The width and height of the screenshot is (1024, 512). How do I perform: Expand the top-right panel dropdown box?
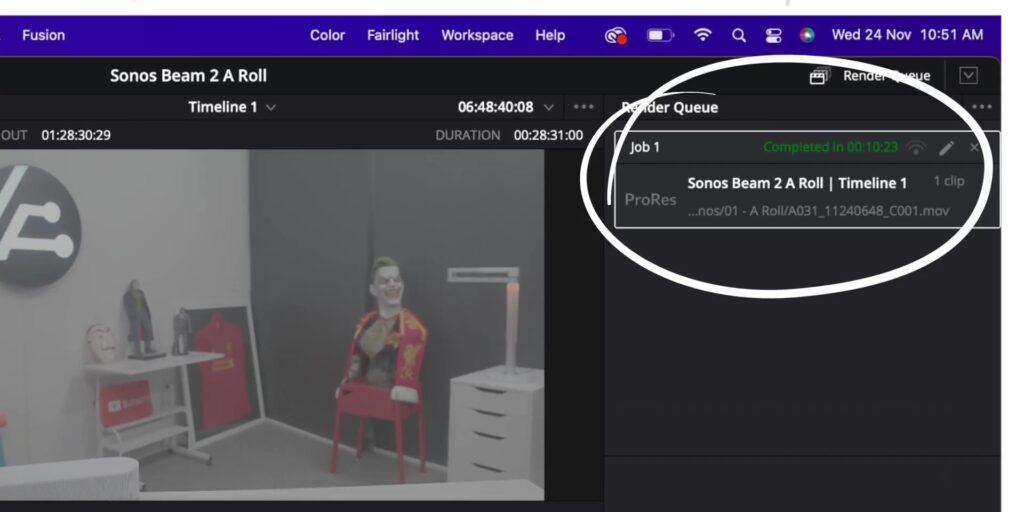click(968, 76)
